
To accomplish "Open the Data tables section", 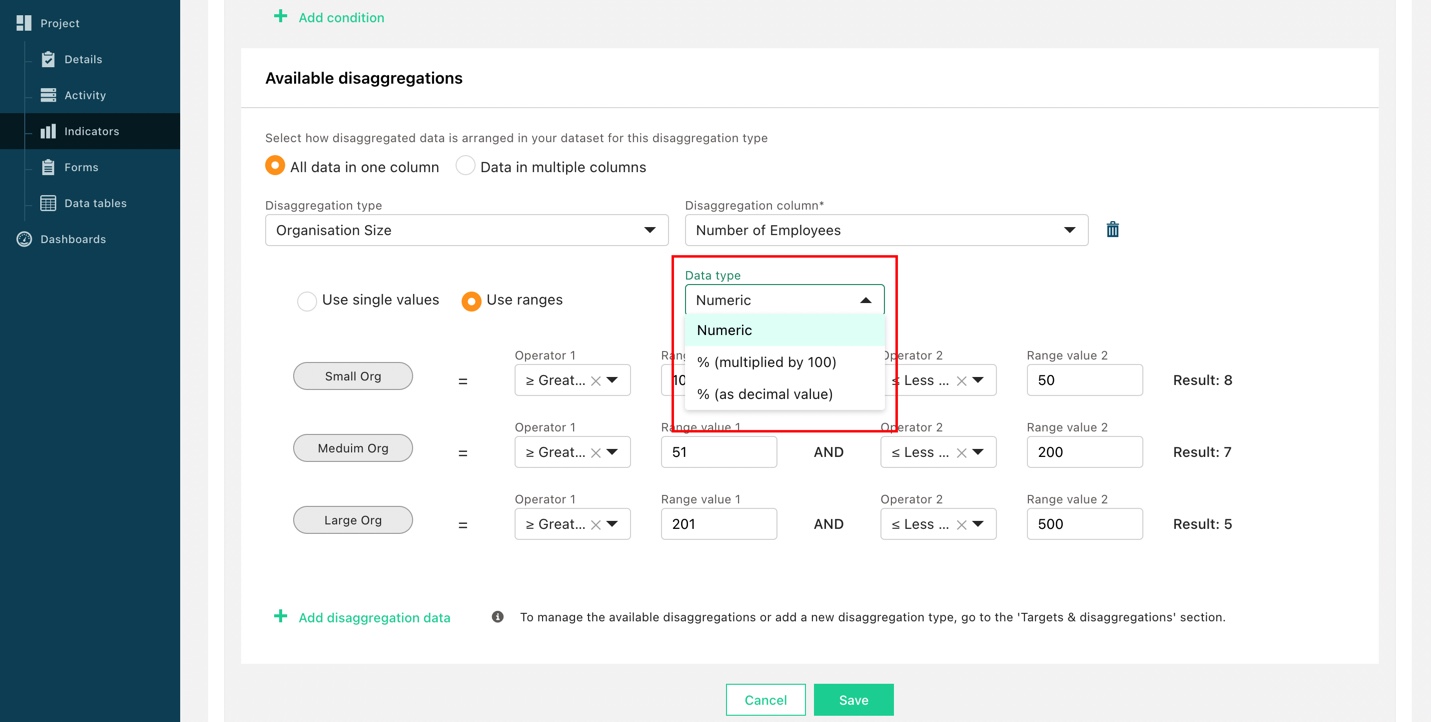I will coord(95,203).
